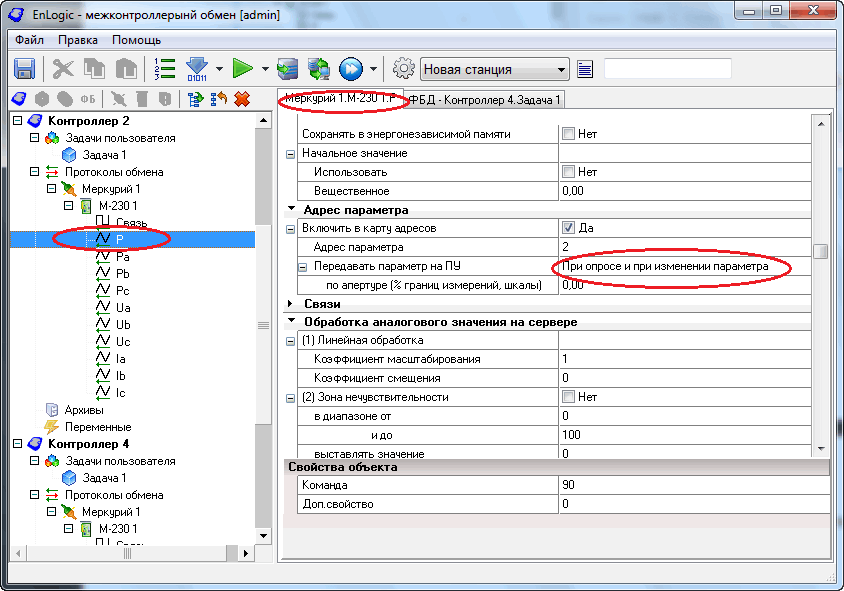Select parameter Ua in the tree
The image size is (844, 591).
tap(123, 308)
